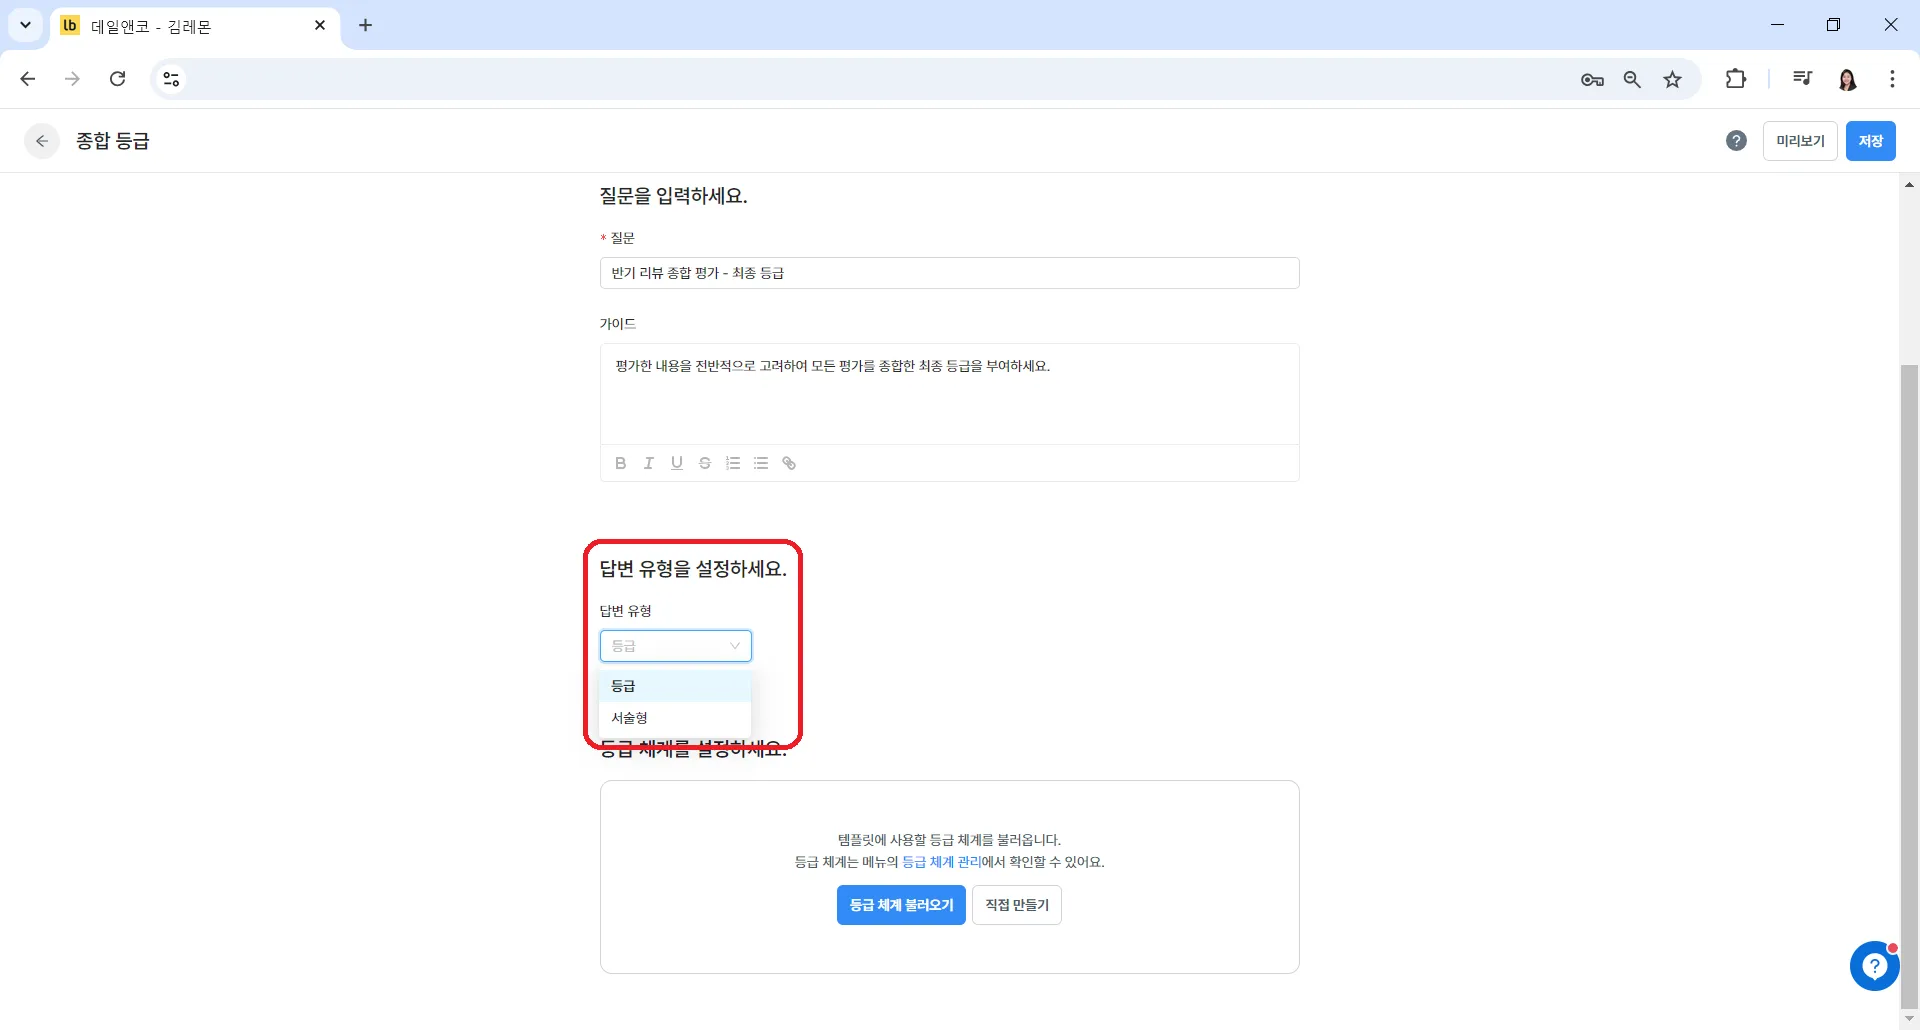Click the scrollbar up arrow
Screen dimensions: 1920x1030
pos(1909,184)
